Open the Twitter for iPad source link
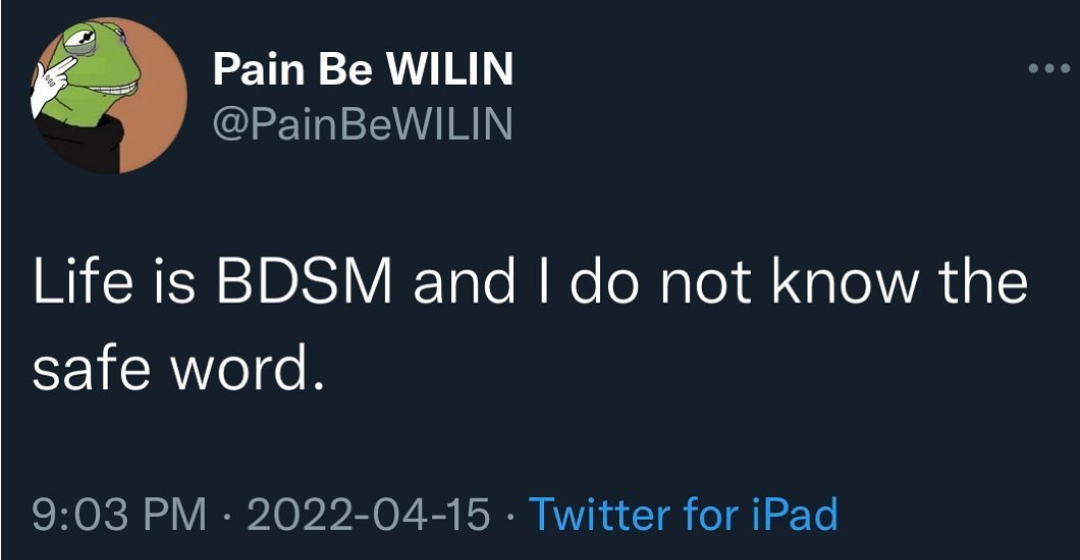The height and width of the screenshot is (560, 1080). pos(682,515)
